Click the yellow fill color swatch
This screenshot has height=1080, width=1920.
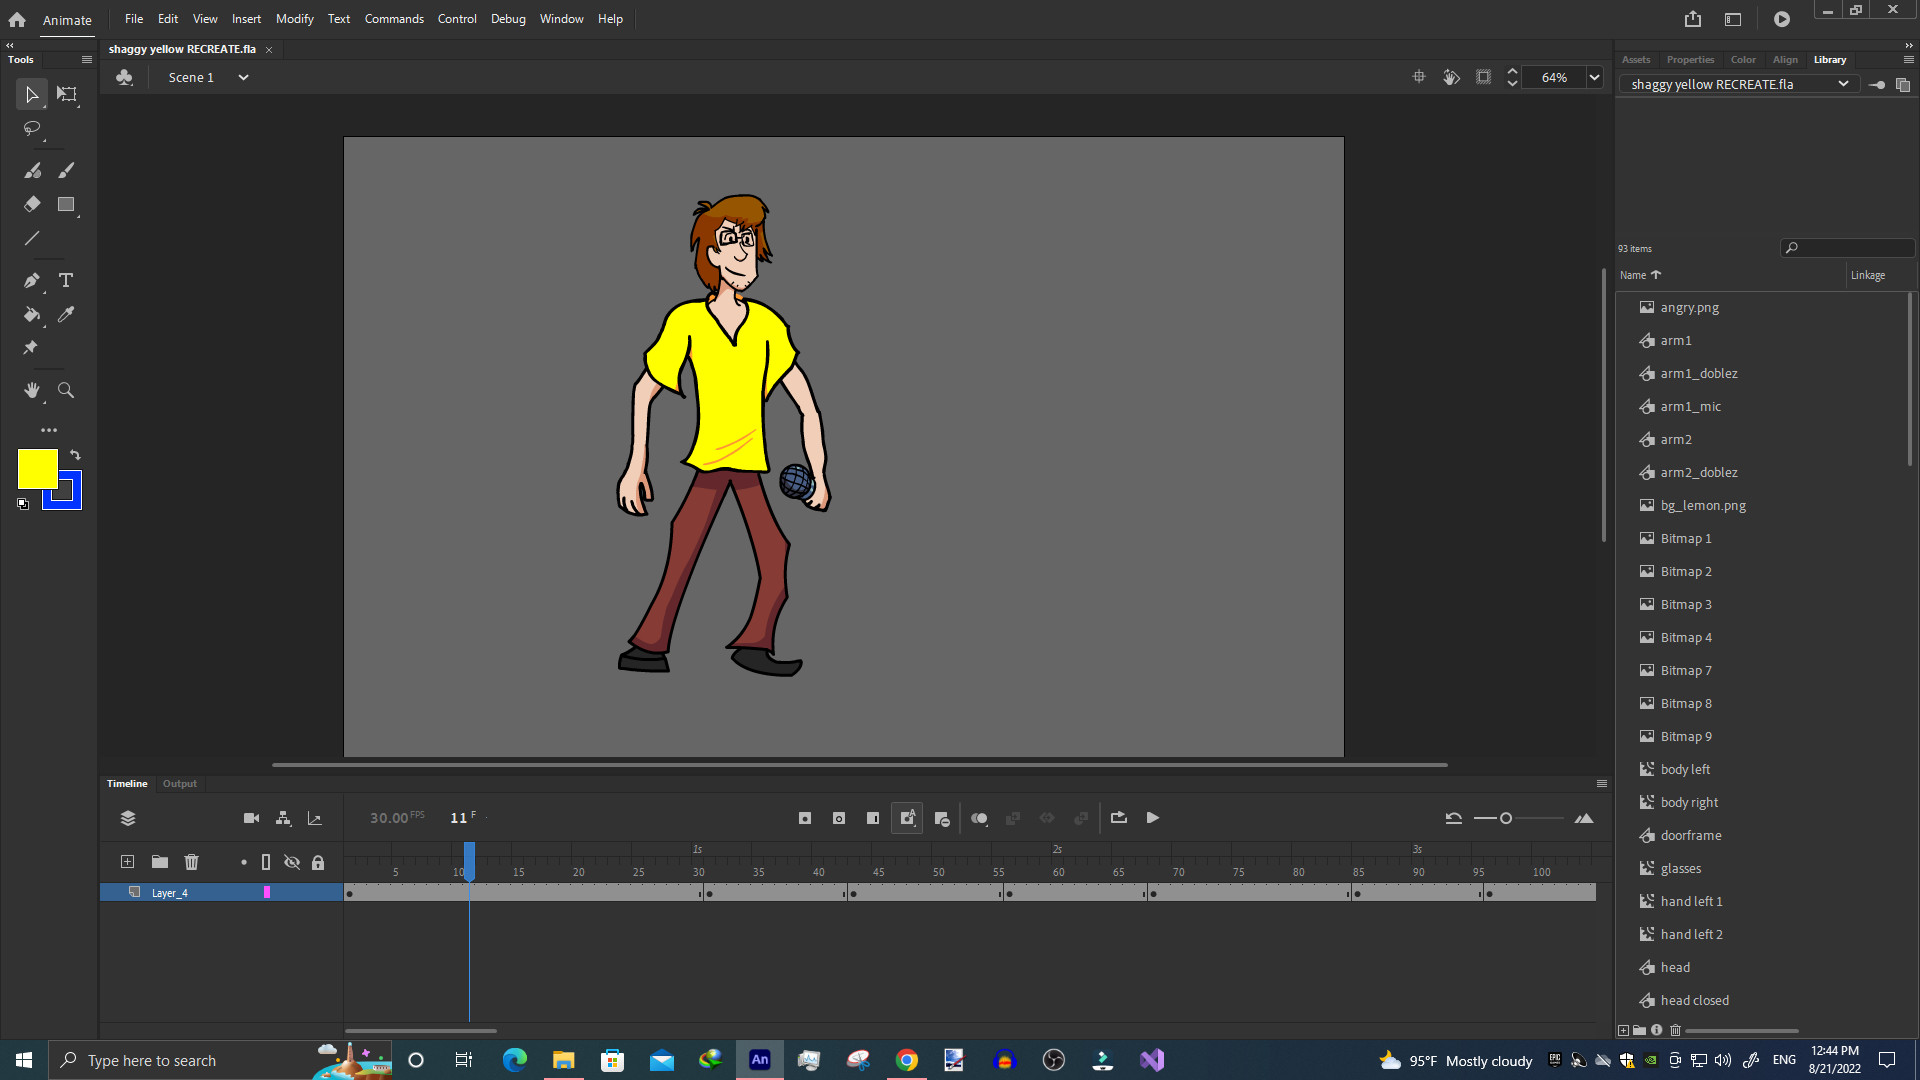(x=38, y=469)
